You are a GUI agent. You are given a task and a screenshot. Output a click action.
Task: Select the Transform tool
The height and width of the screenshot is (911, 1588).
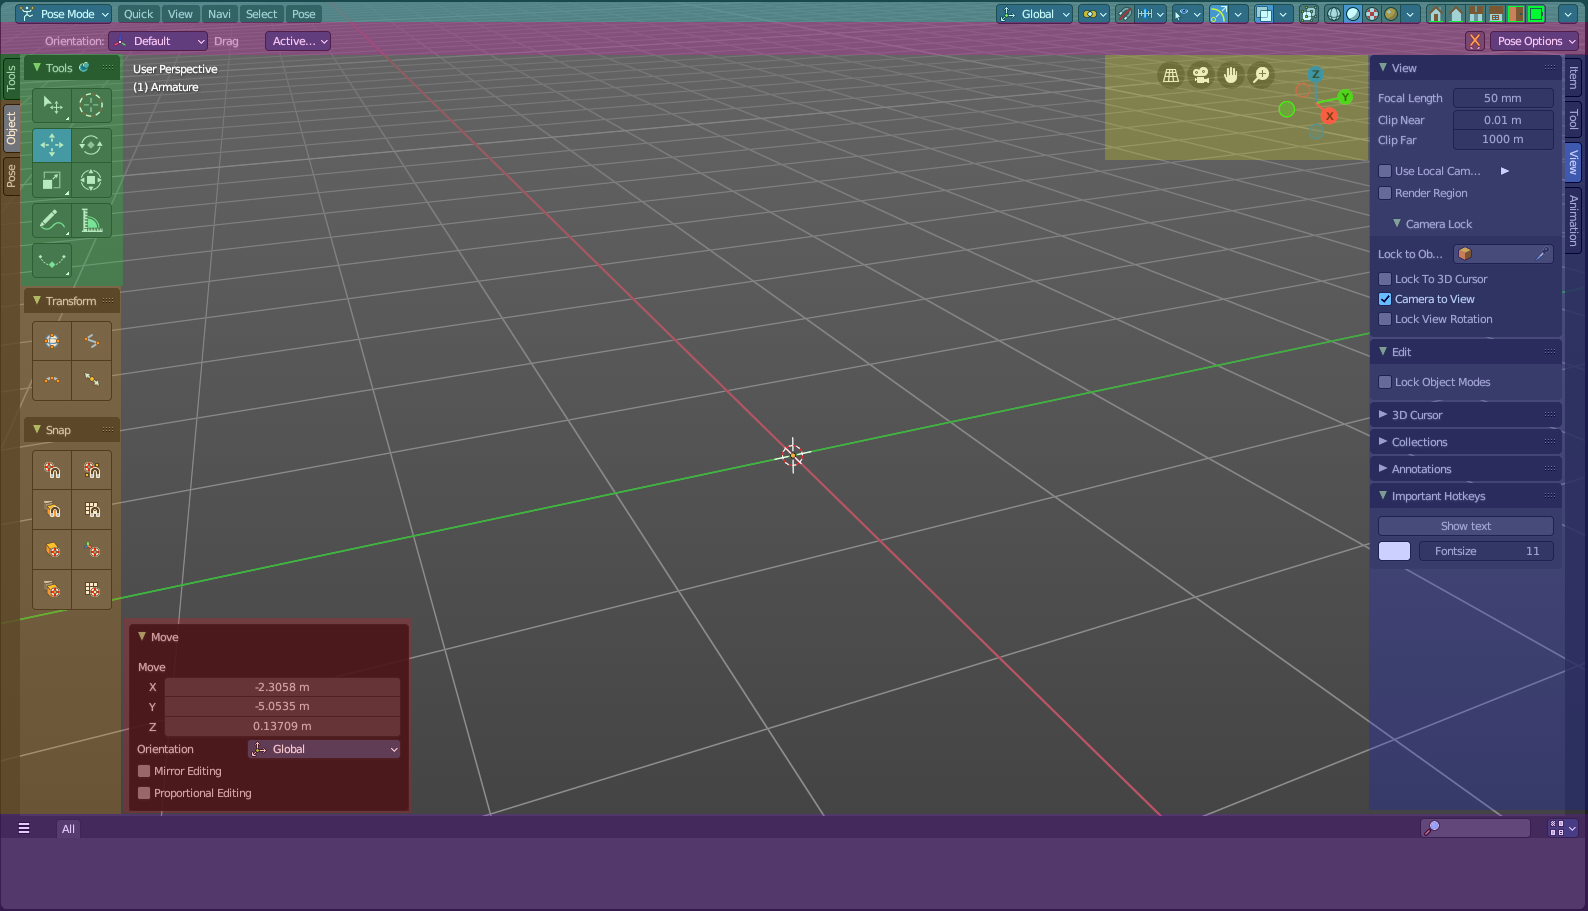pos(91,181)
